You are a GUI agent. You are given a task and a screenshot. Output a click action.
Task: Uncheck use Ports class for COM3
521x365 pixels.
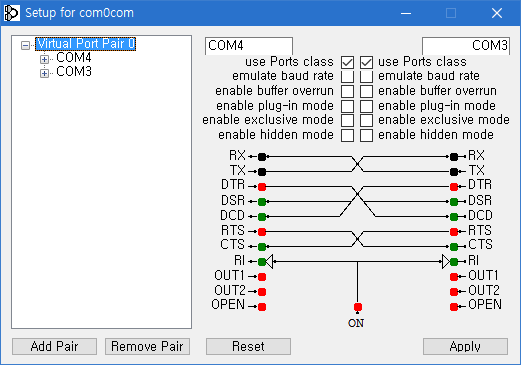coord(366,62)
